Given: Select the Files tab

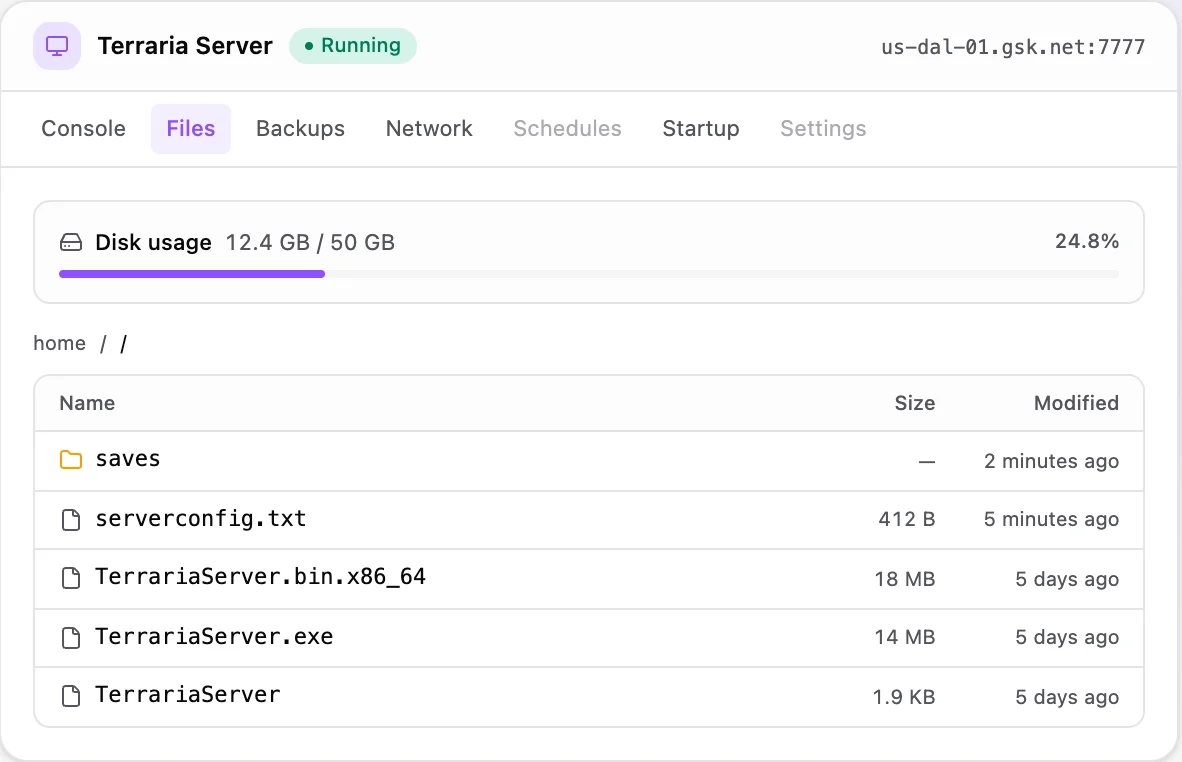Looking at the screenshot, I should pyautogui.click(x=191, y=129).
